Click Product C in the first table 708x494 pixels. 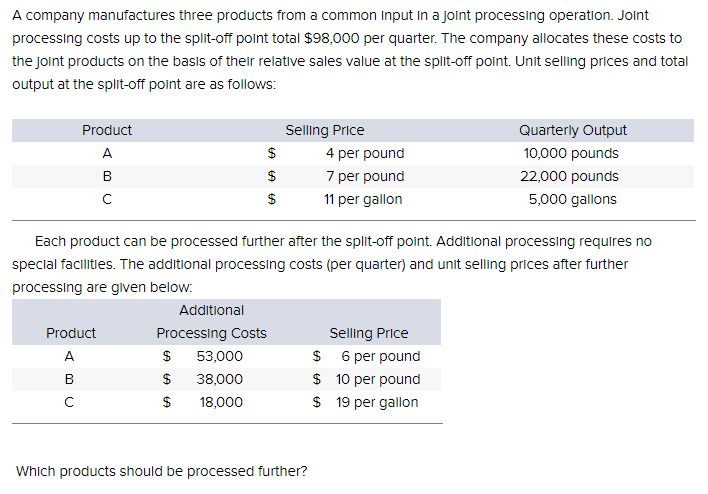click(x=107, y=199)
